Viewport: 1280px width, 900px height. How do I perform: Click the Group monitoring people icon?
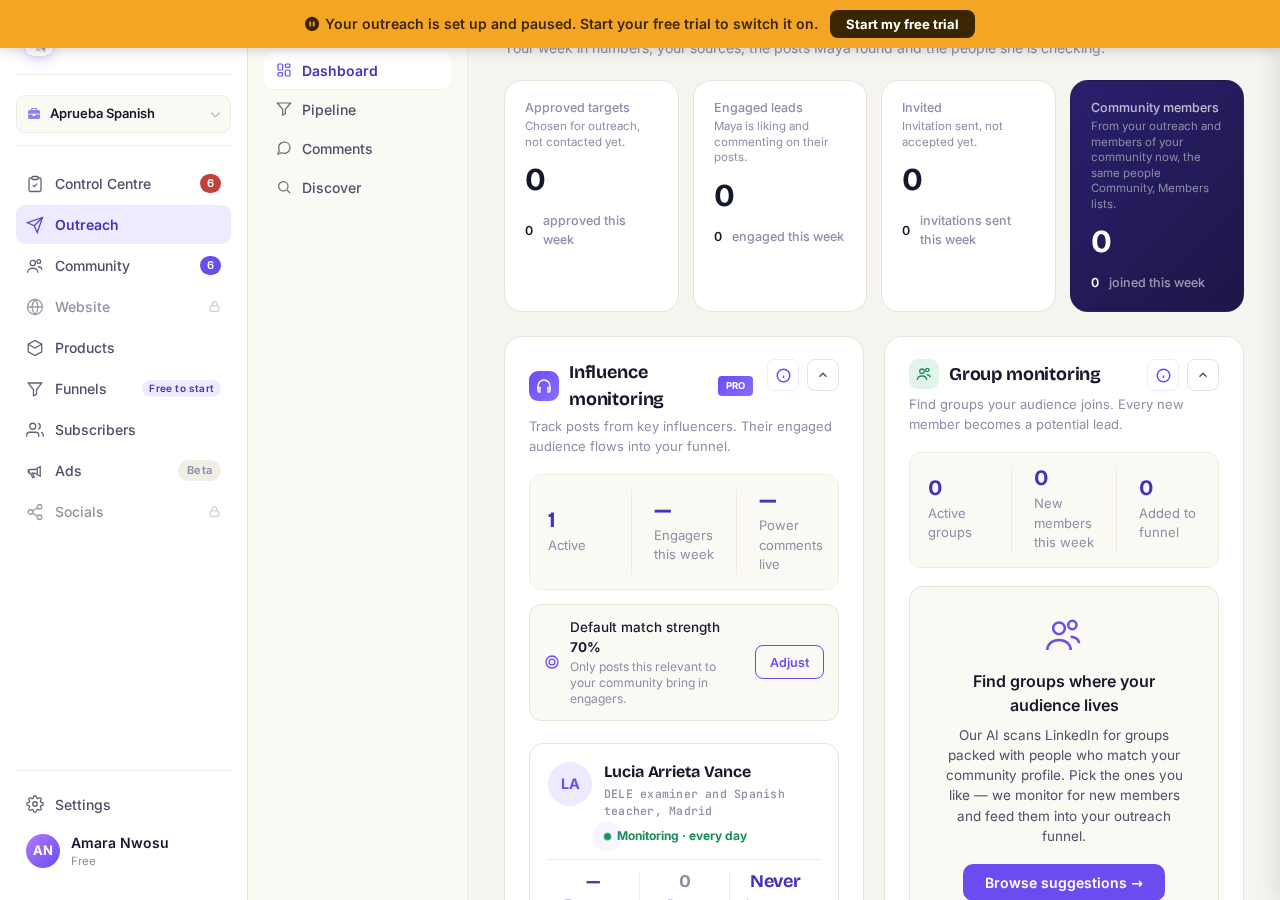(924, 374)
